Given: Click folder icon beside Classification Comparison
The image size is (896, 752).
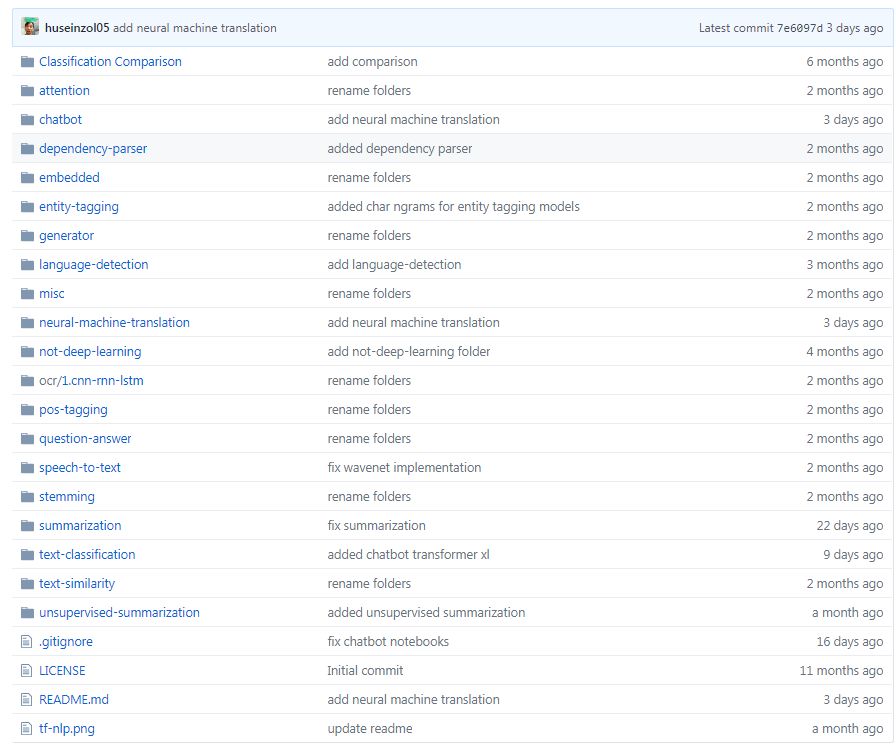Looking at the screenshot, I should (27, 61).
